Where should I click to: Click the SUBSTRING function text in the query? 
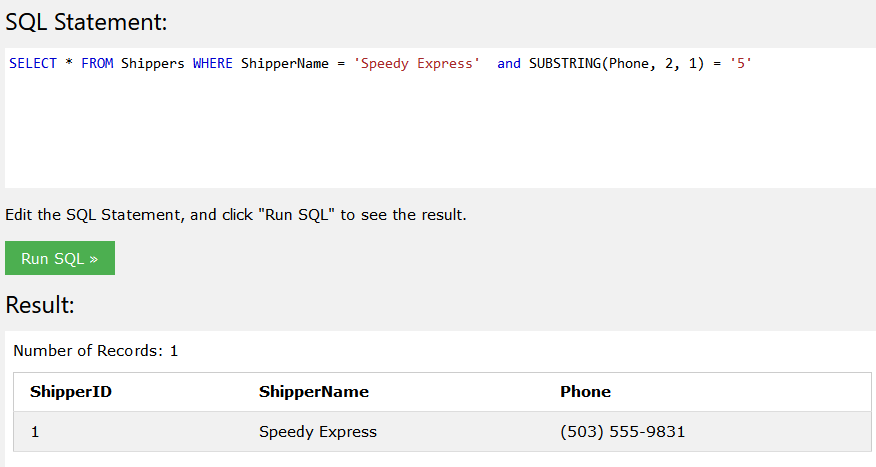click(x=565, y=63)
